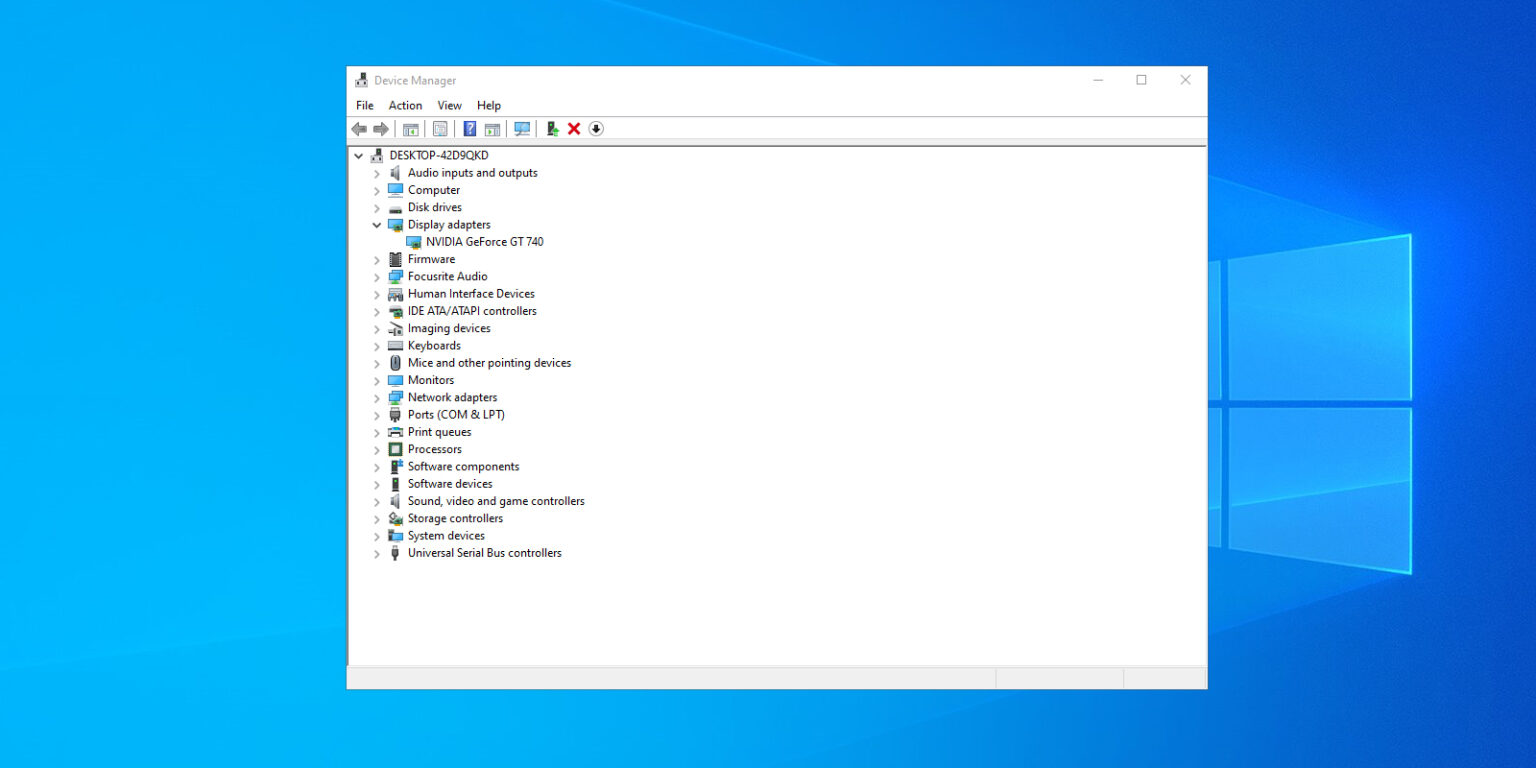This screenshot has height=768, width=1536.
Task: Select the Focusrite Audio category
Action: point(447,276)
